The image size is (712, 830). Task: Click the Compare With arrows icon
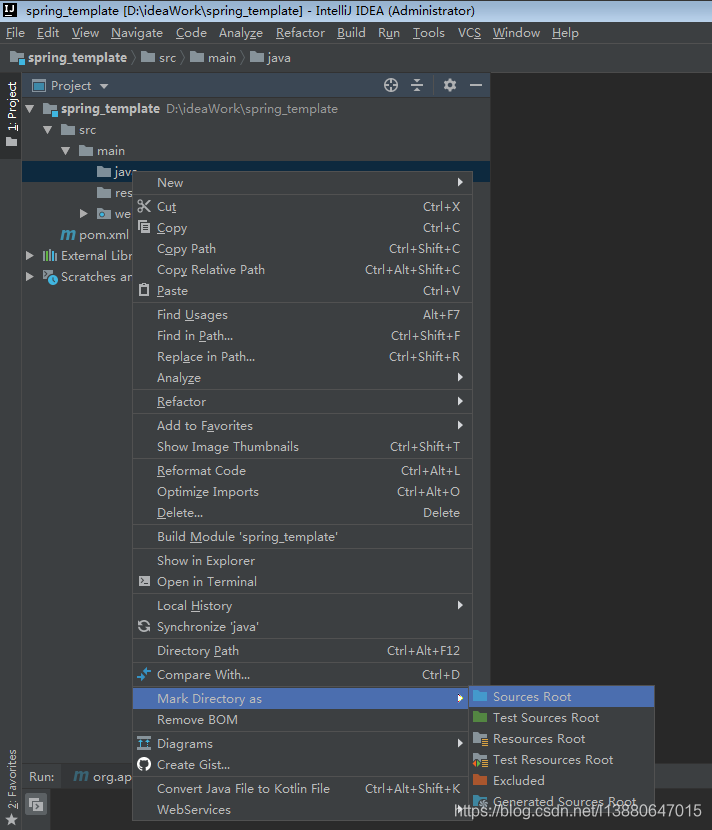pyautogui.click(x=144, y=674)
